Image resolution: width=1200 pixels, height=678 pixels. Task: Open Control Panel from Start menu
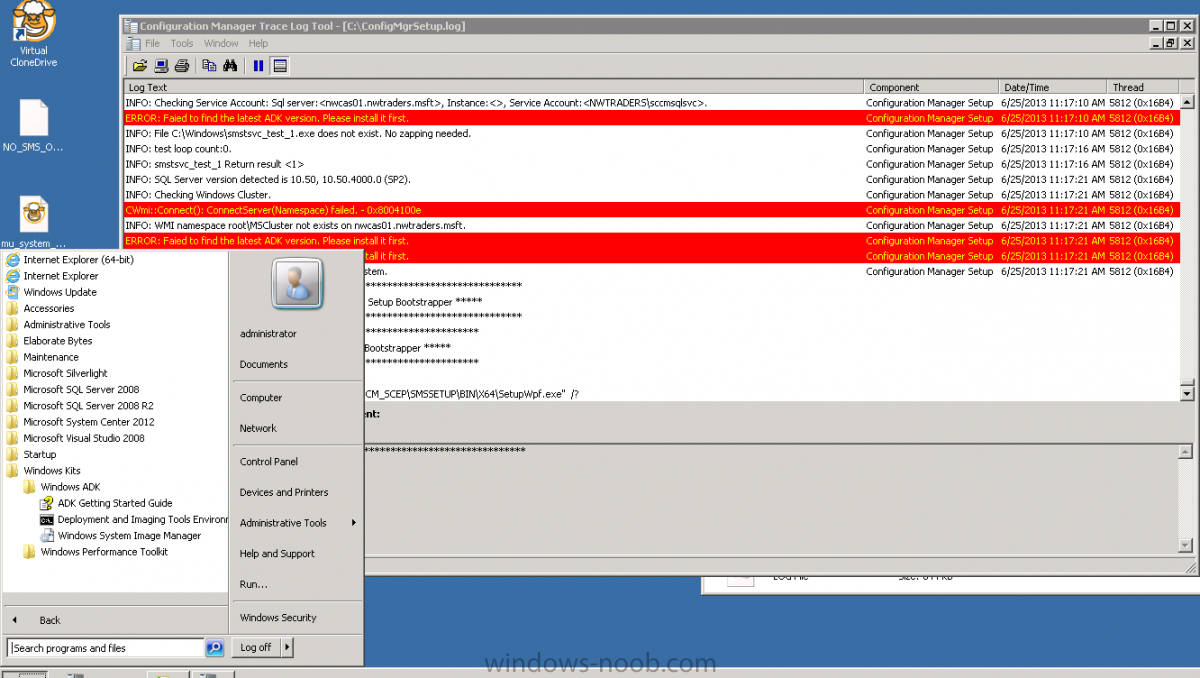click(269, 462)
